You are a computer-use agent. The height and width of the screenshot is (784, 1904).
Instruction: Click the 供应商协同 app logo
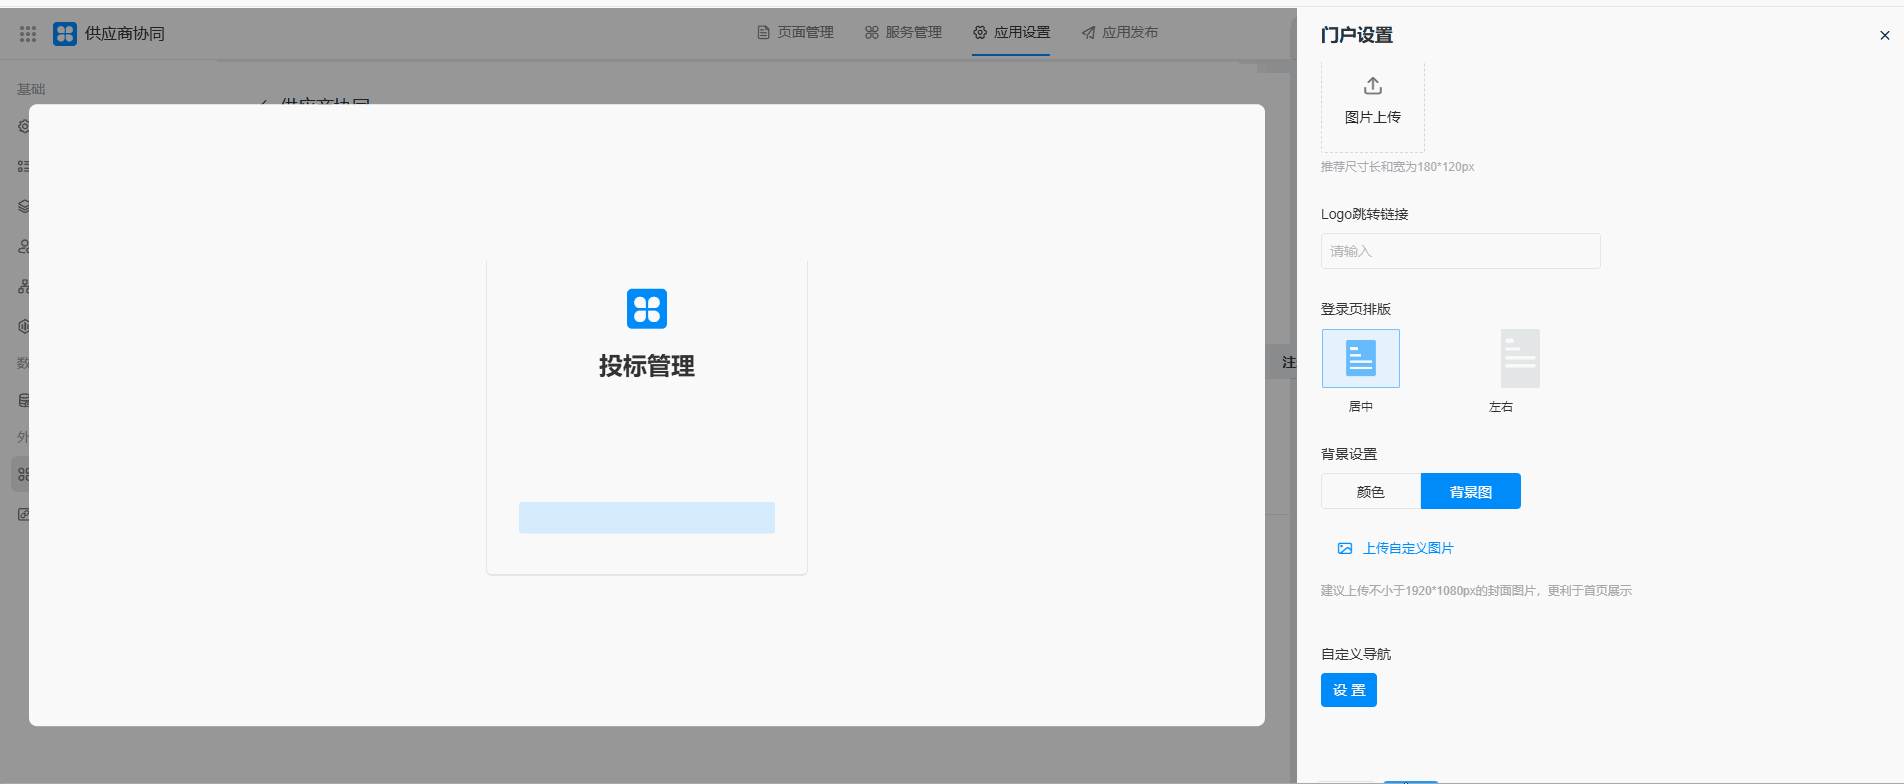pos(65,34)
